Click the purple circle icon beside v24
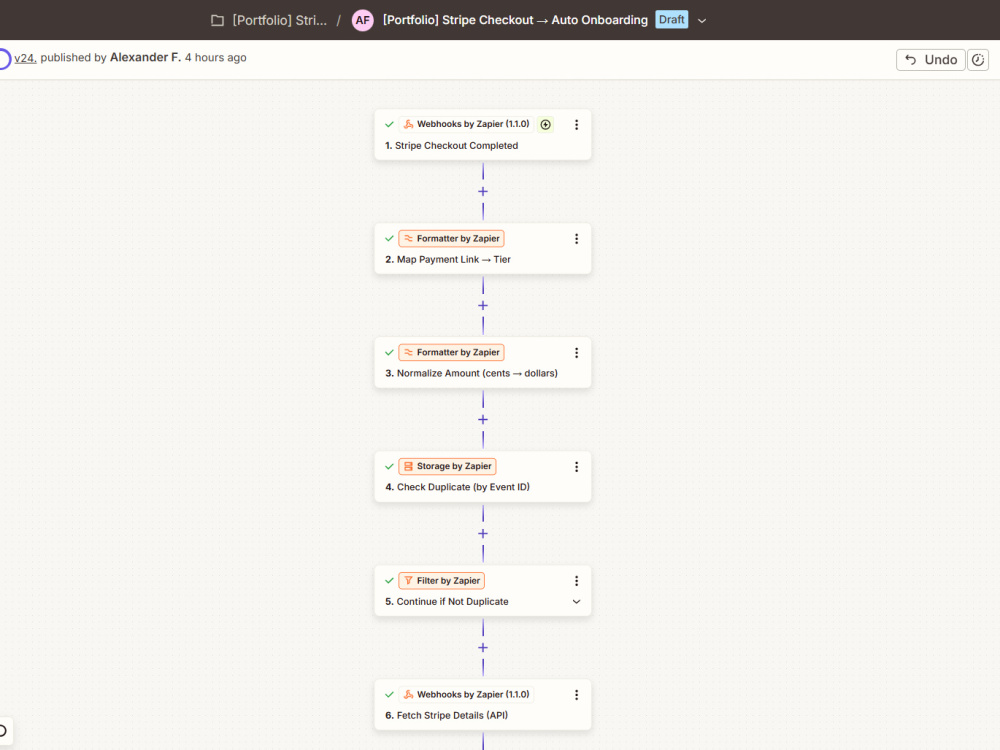This screenshot has height=750, width=1000. pos(4,59)
